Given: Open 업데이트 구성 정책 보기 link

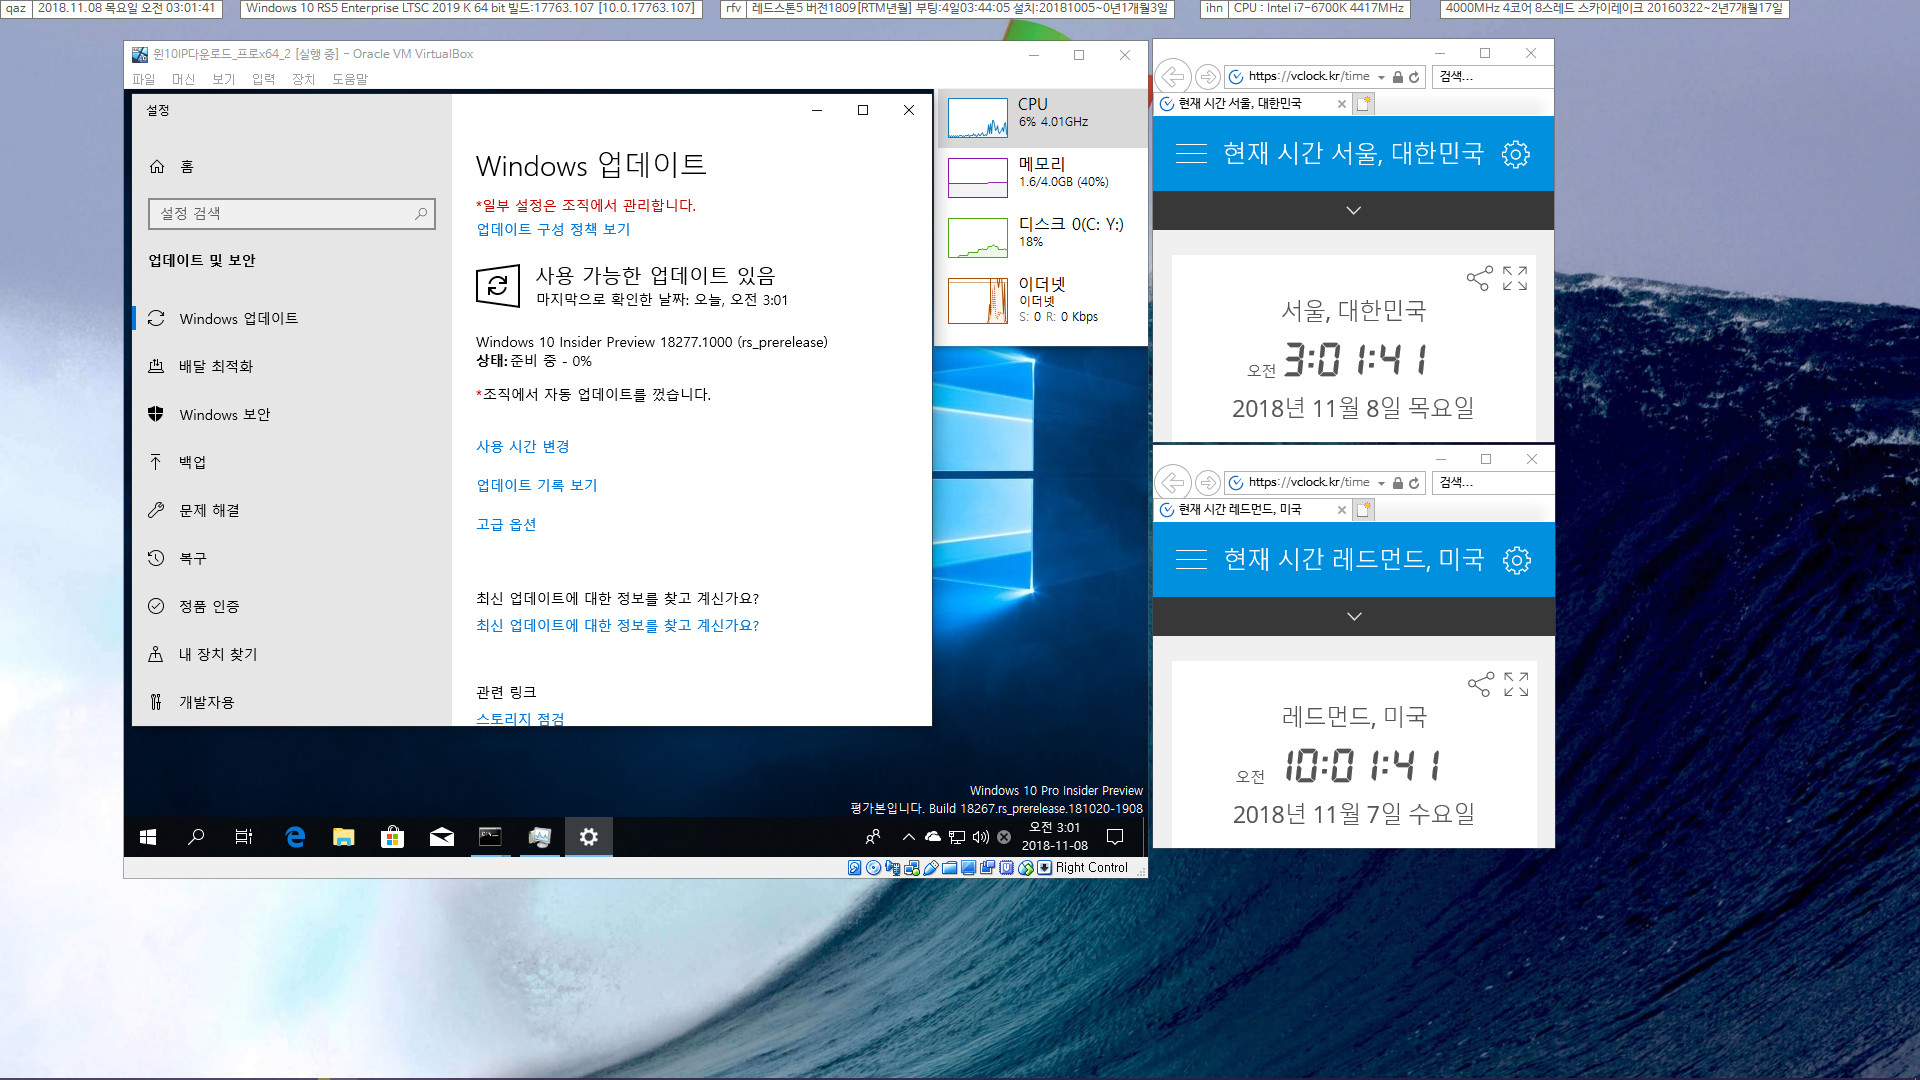Looking at the screenshot, I should tap(553, 229).
